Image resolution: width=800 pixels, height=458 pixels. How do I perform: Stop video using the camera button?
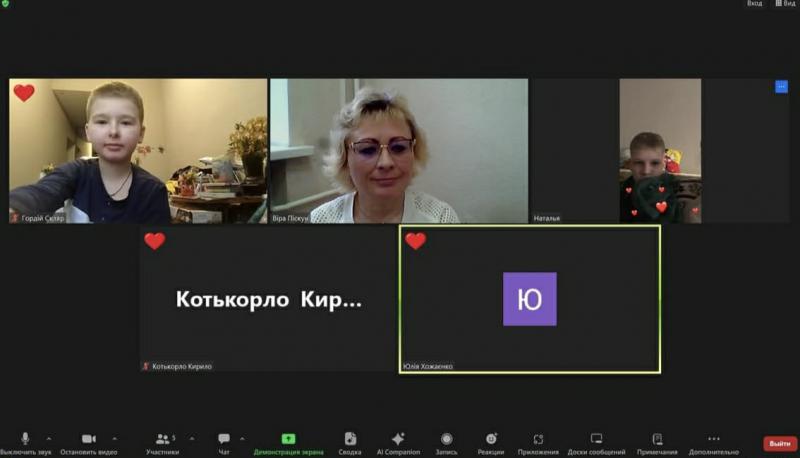click(x=88, y=440)
